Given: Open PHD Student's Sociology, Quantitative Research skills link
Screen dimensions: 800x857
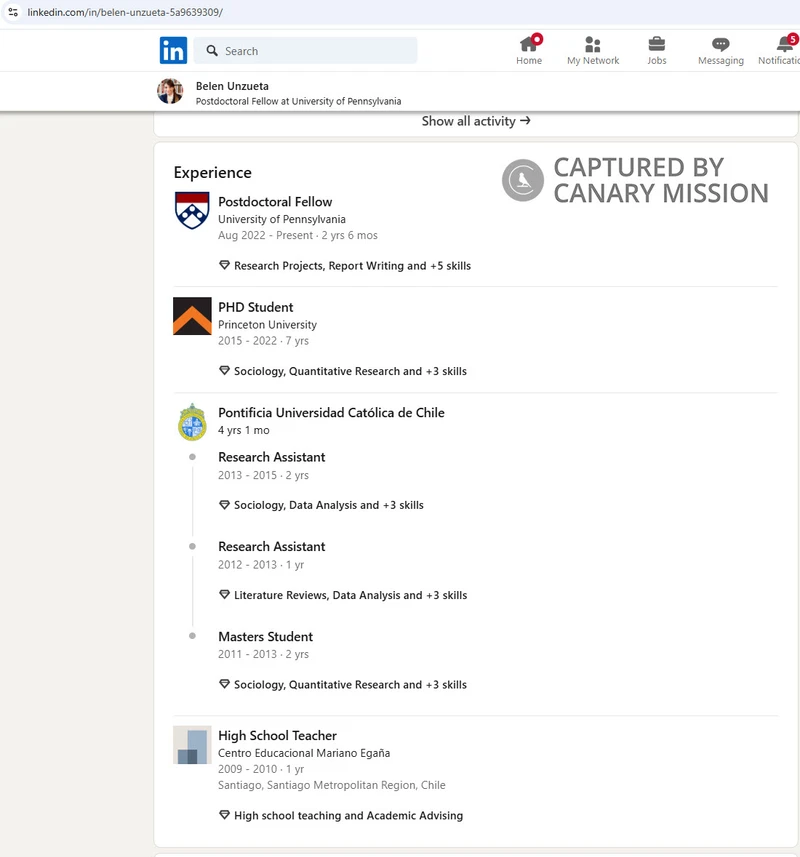Looking at the screenshot, I should pos(350,371).
